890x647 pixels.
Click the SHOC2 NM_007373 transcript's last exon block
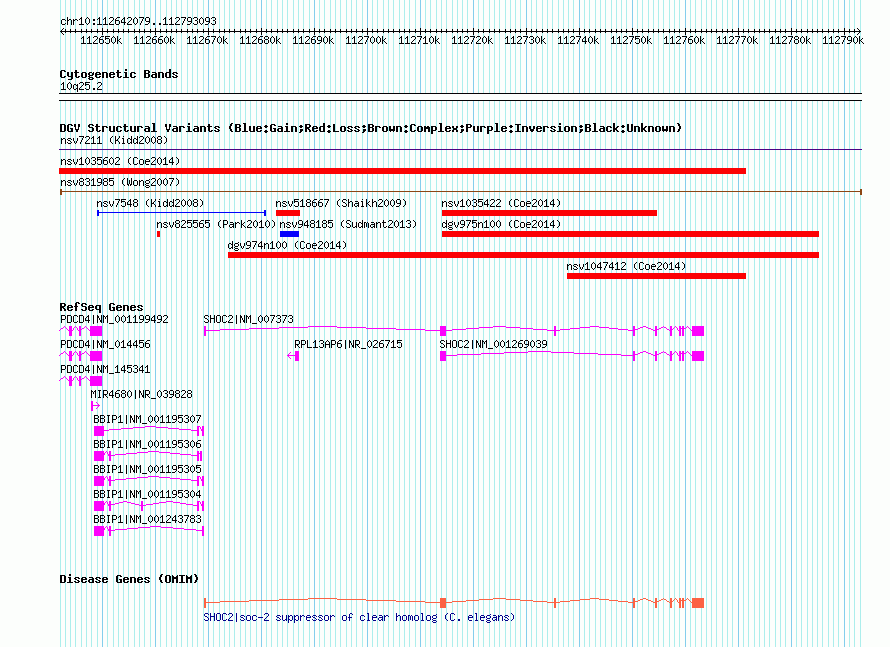pyautogui.click(x=698, y=331)
